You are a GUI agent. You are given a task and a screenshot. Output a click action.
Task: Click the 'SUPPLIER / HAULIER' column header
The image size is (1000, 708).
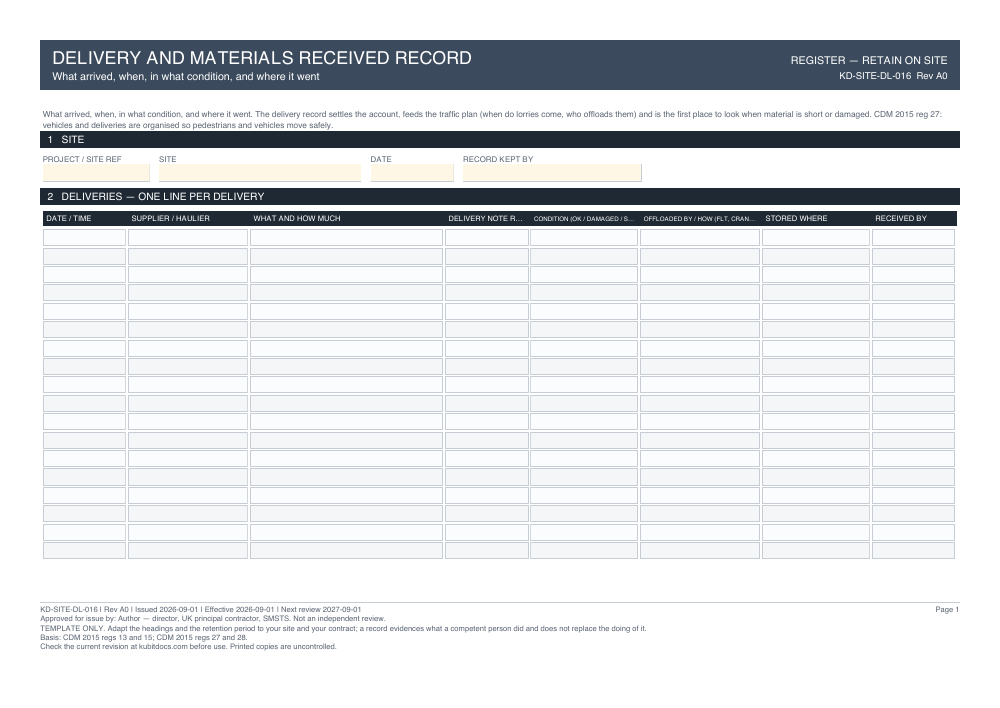click(170, 218)
